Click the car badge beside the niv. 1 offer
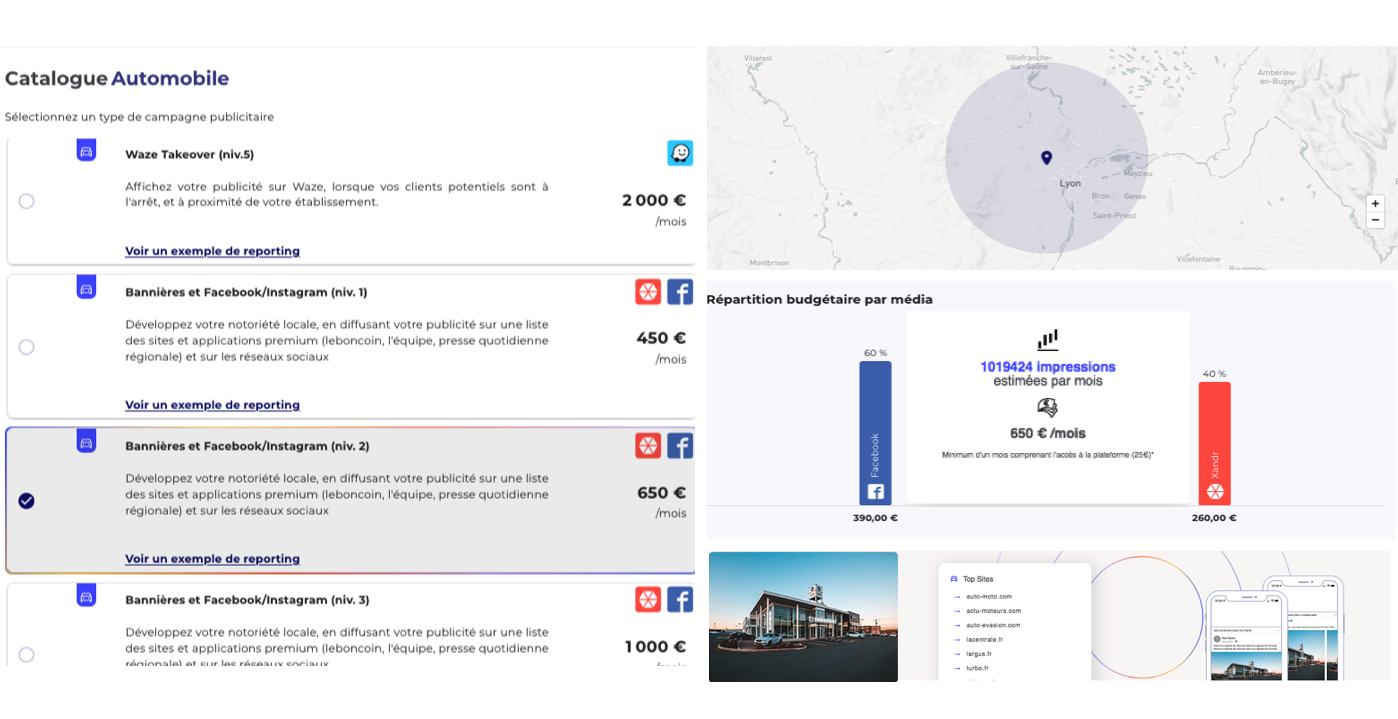1398x719 pixels. tap(86, 287)
